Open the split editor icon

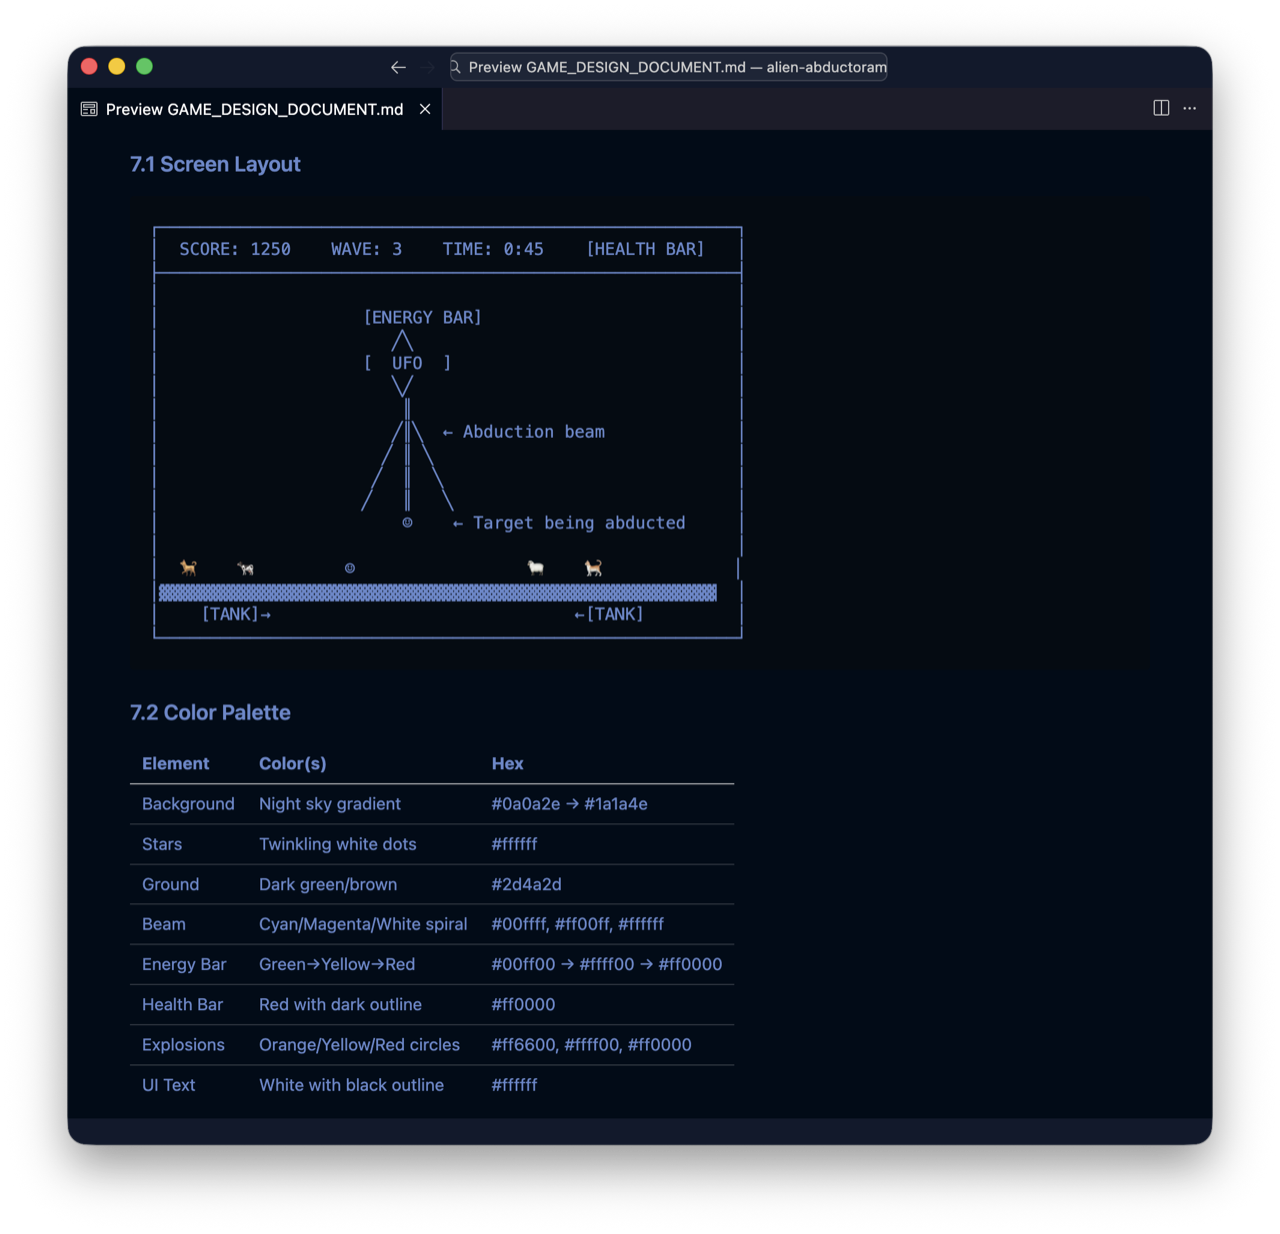click(x=1160, y=108)
